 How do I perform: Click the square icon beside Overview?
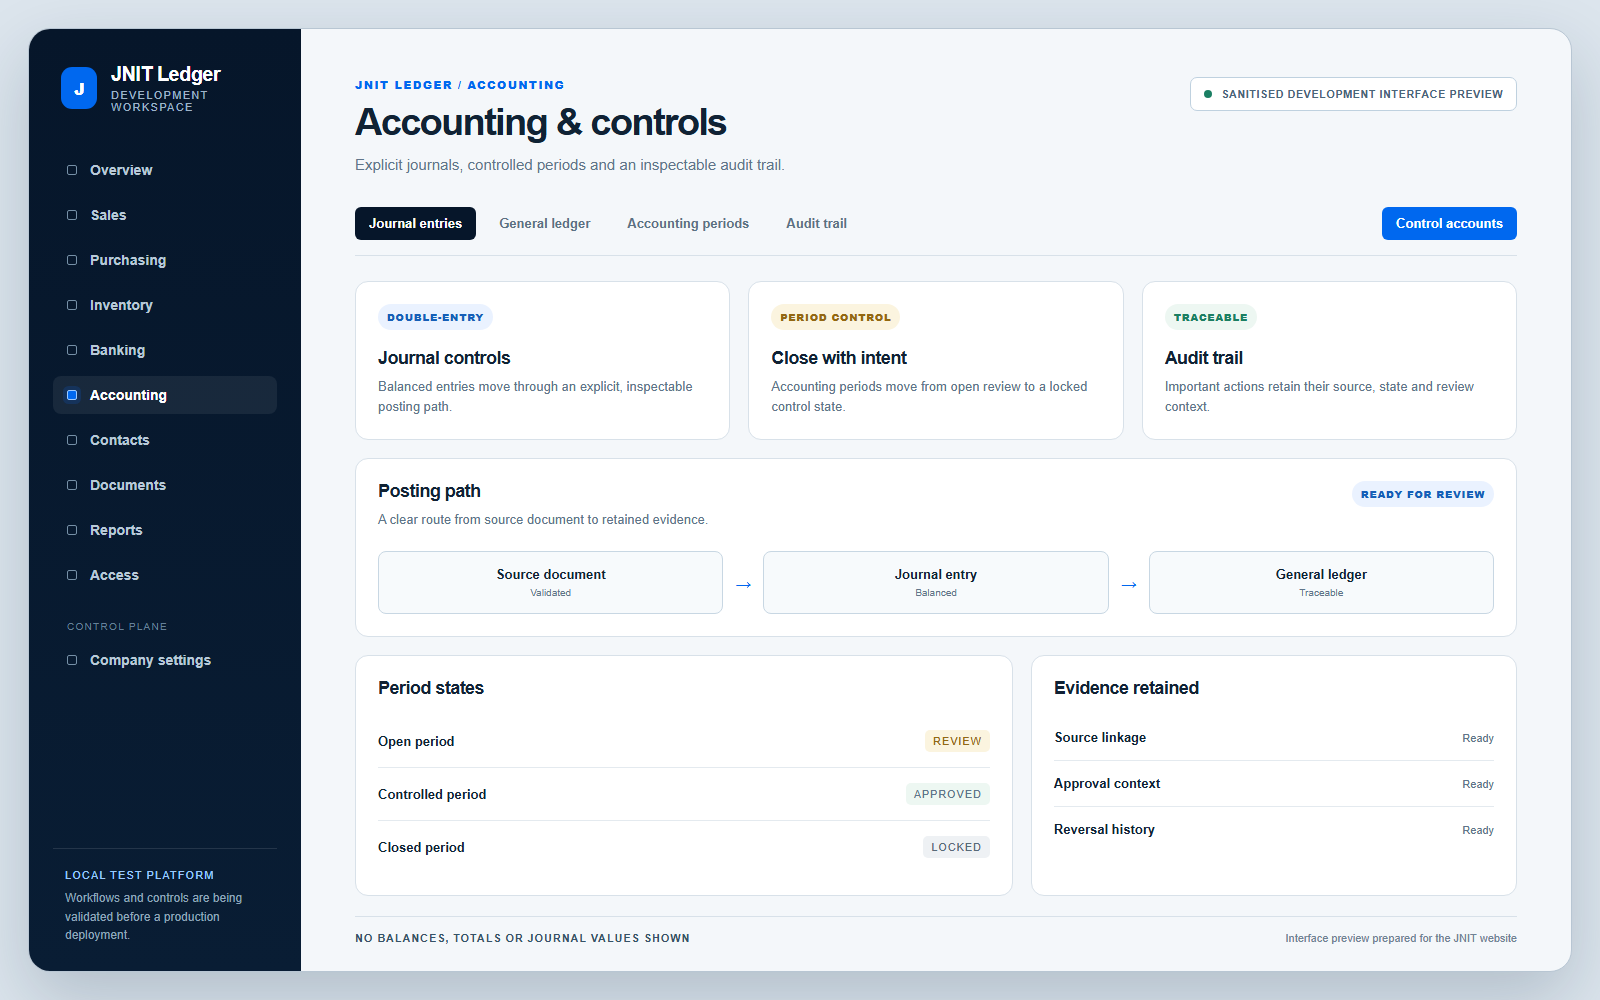coord(72,170)
